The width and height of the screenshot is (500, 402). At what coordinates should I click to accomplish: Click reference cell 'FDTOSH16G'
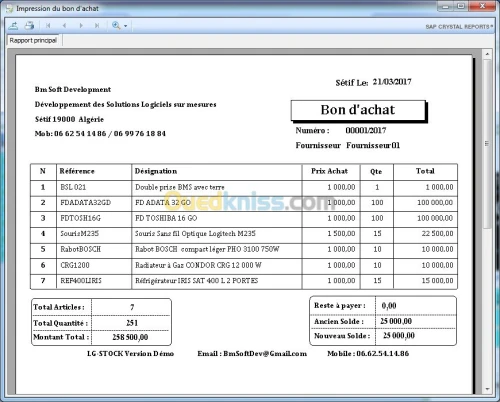pos(80,218)
